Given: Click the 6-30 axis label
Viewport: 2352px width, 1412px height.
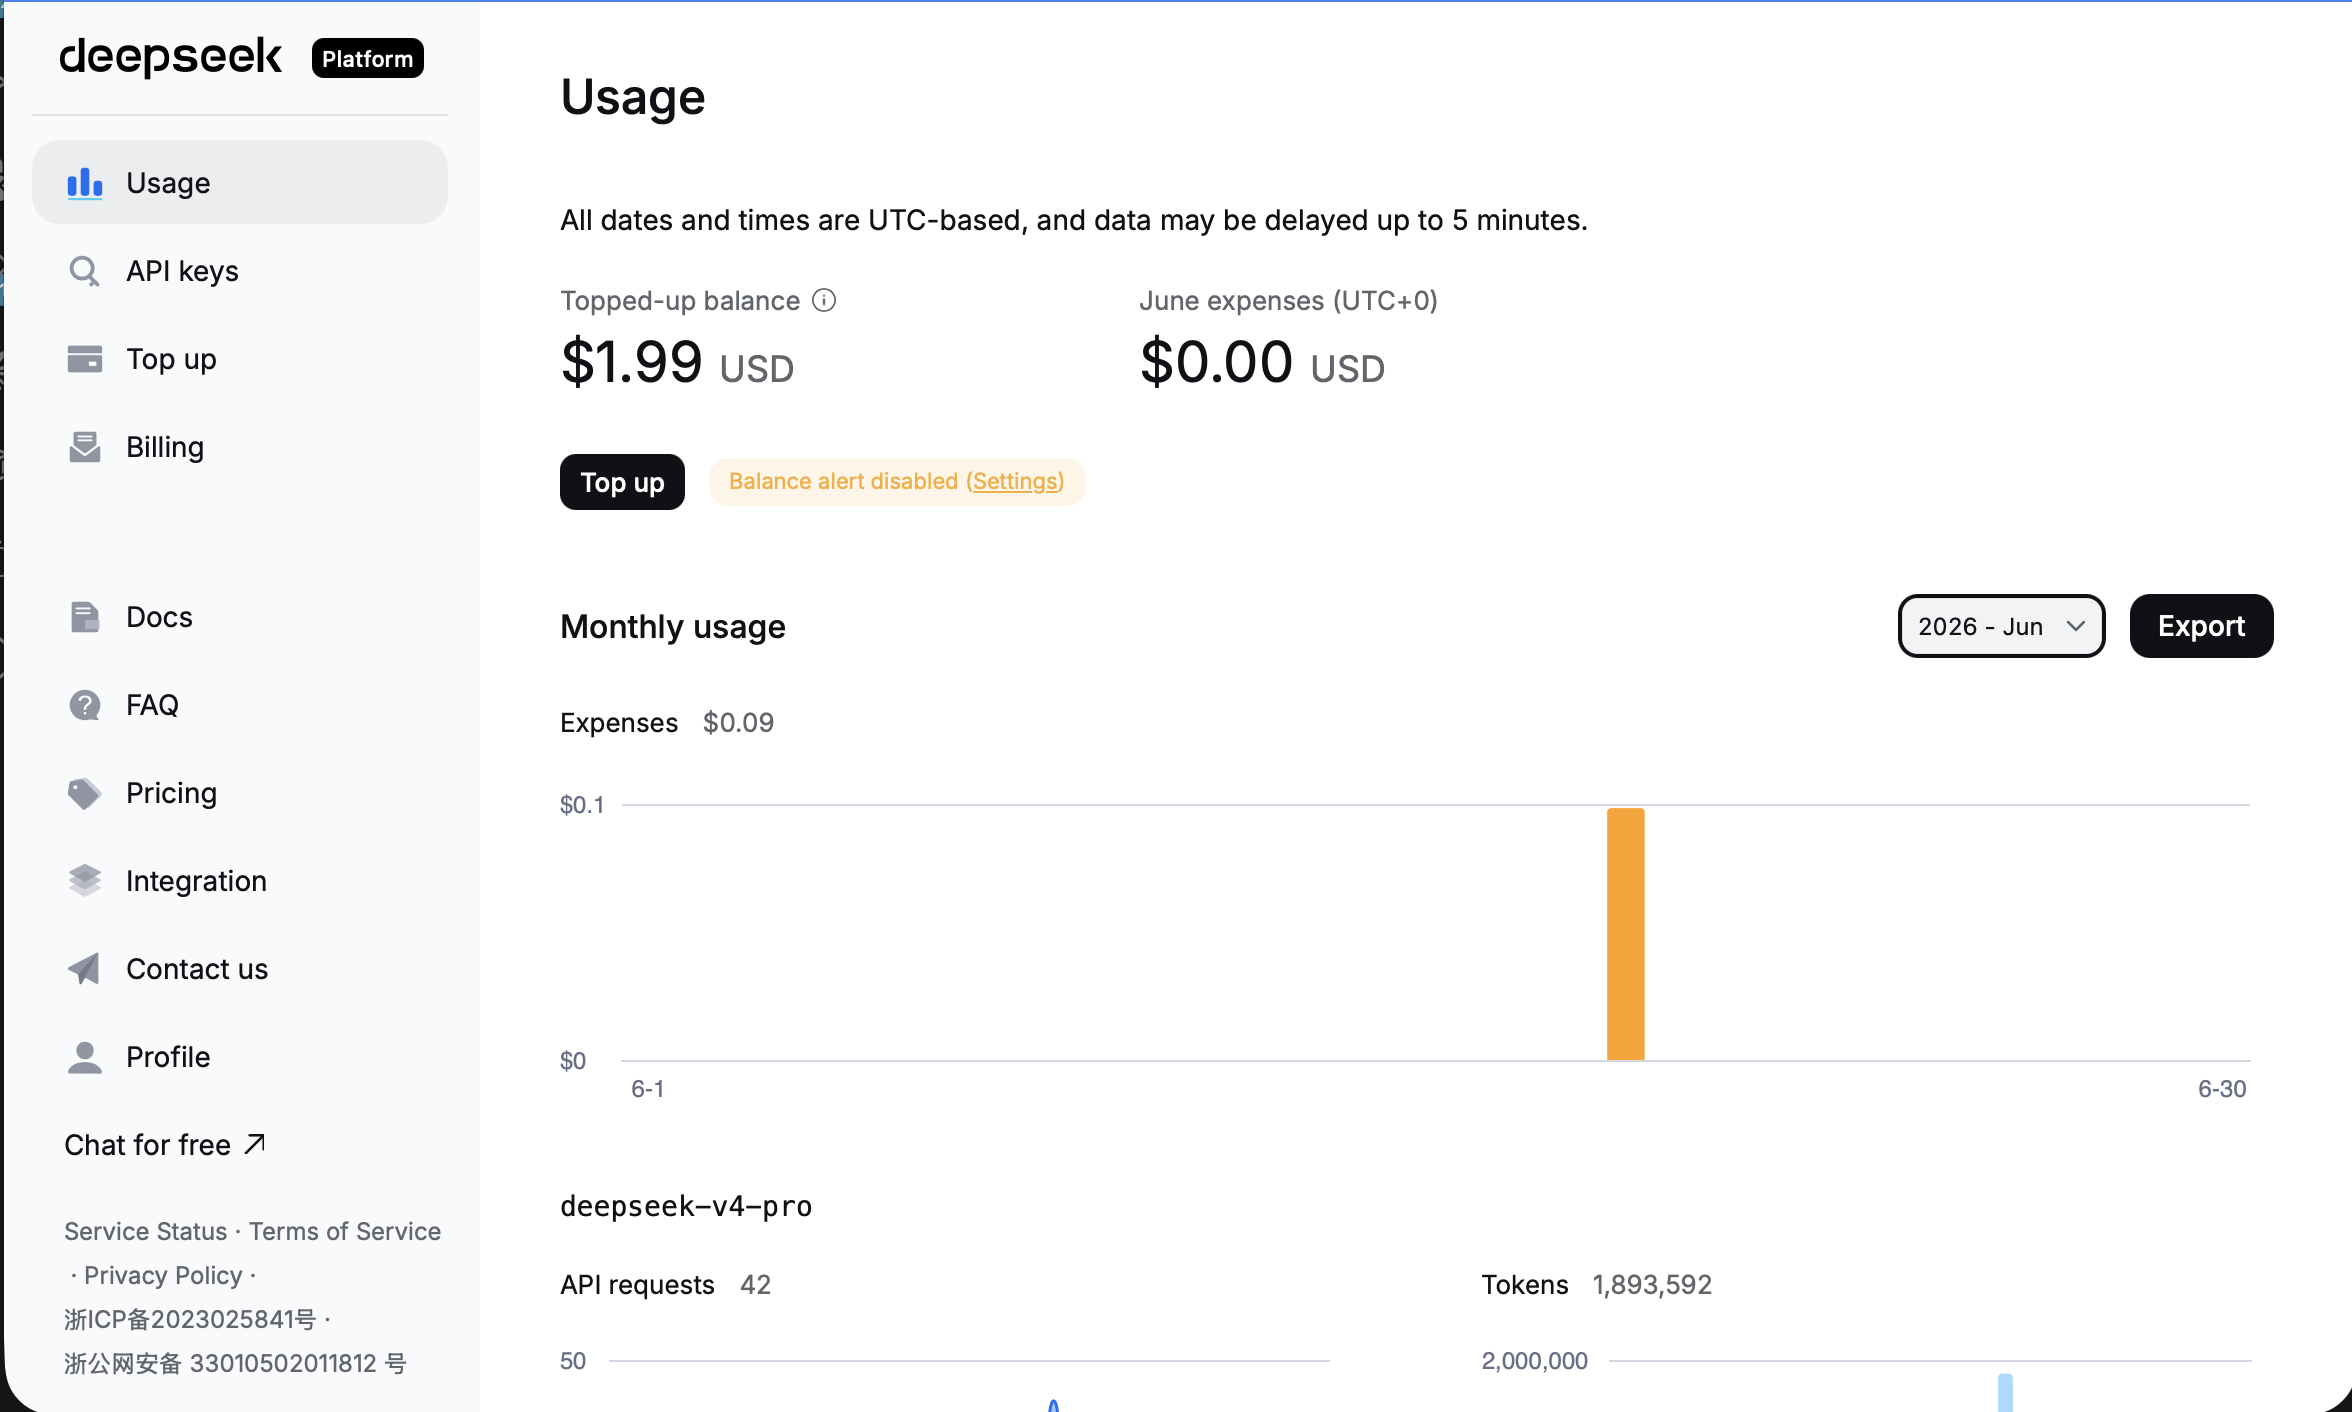Looking at the screenshot, I should pyautogui.click(x=2222, y=1089).
